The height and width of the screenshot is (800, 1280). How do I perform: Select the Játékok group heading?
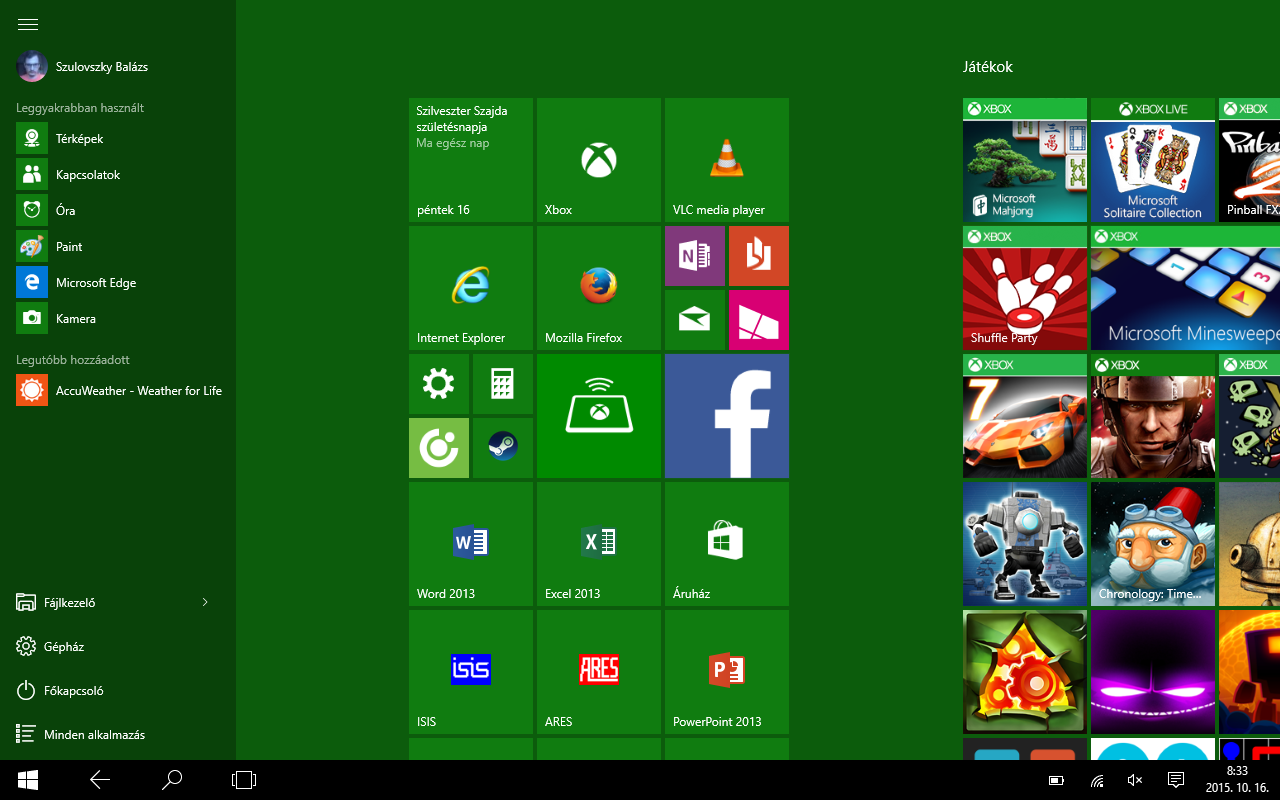pyautogui.click(x=988, y=67)
